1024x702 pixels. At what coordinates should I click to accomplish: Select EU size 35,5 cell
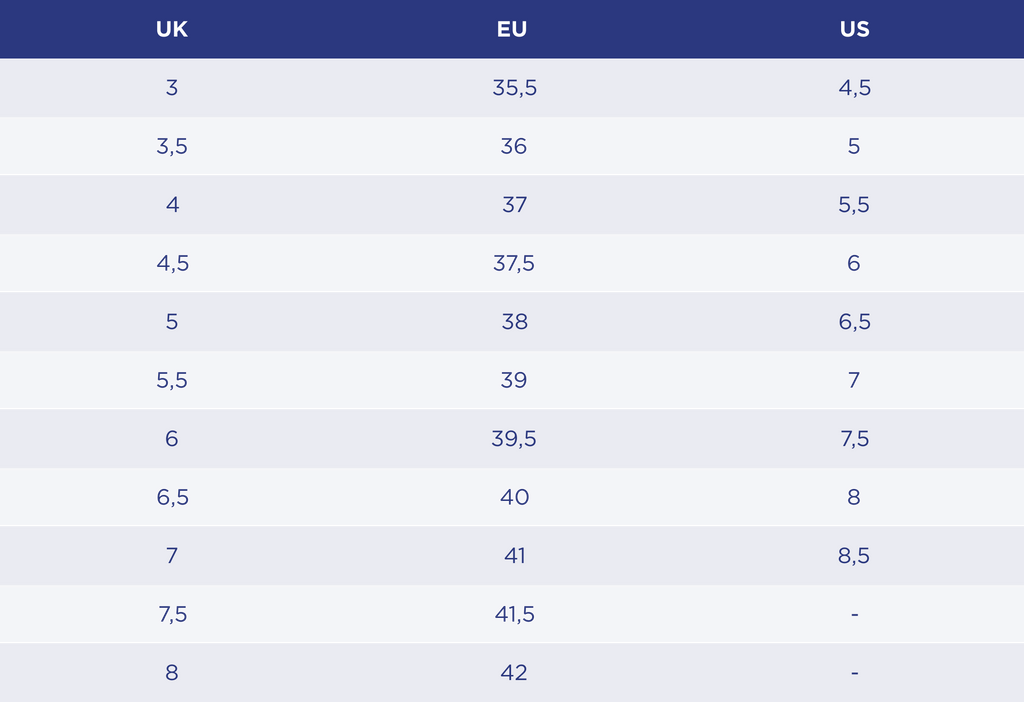click(x=514, y=88)
